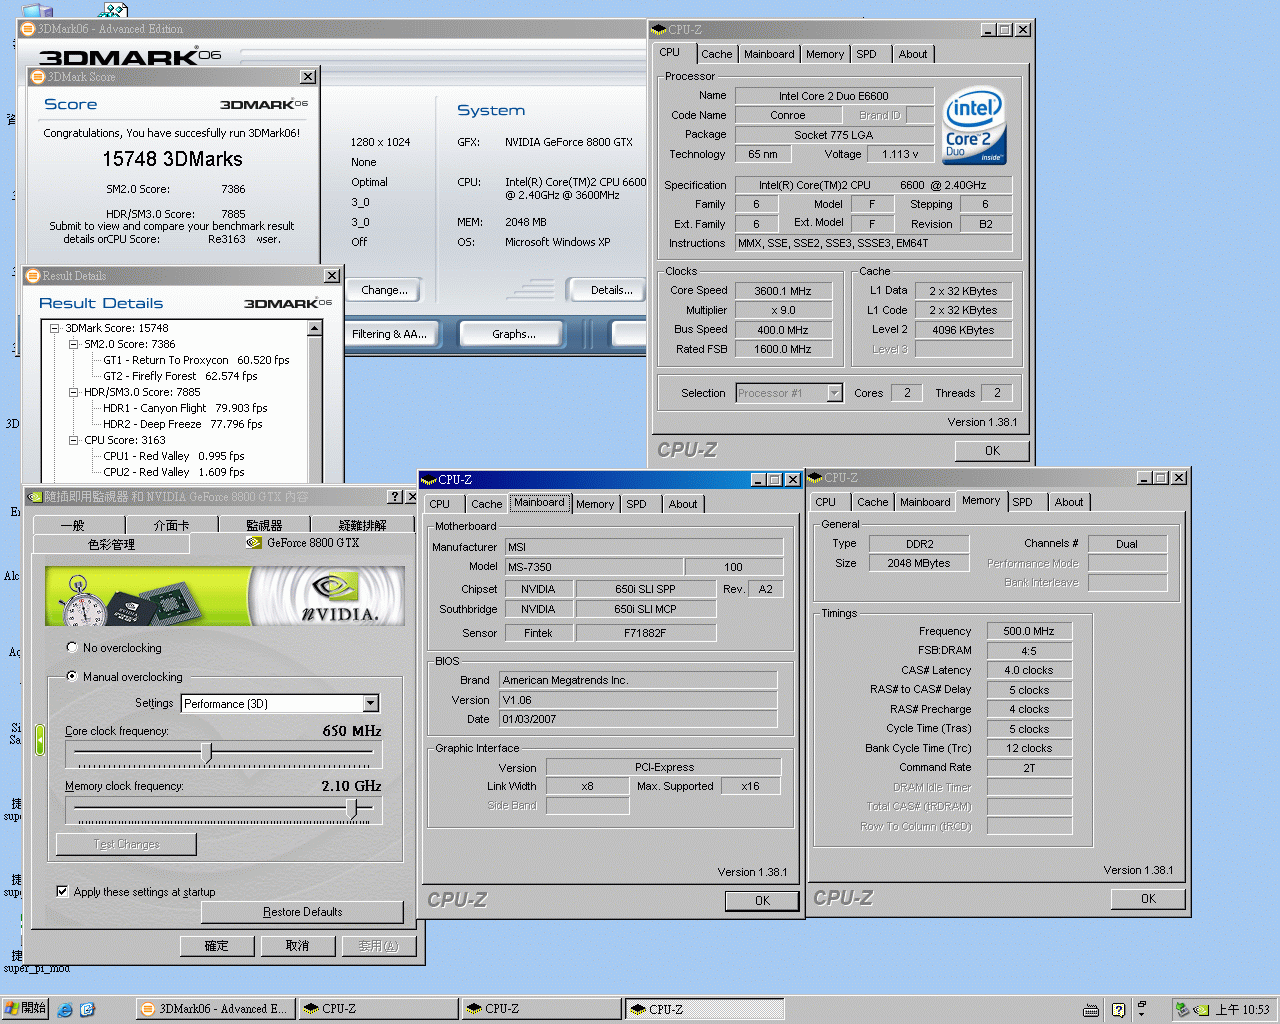This screenshot has width=1280, height=1024.
Task: Close the Result Details window
Action: [x=332, y=276]
